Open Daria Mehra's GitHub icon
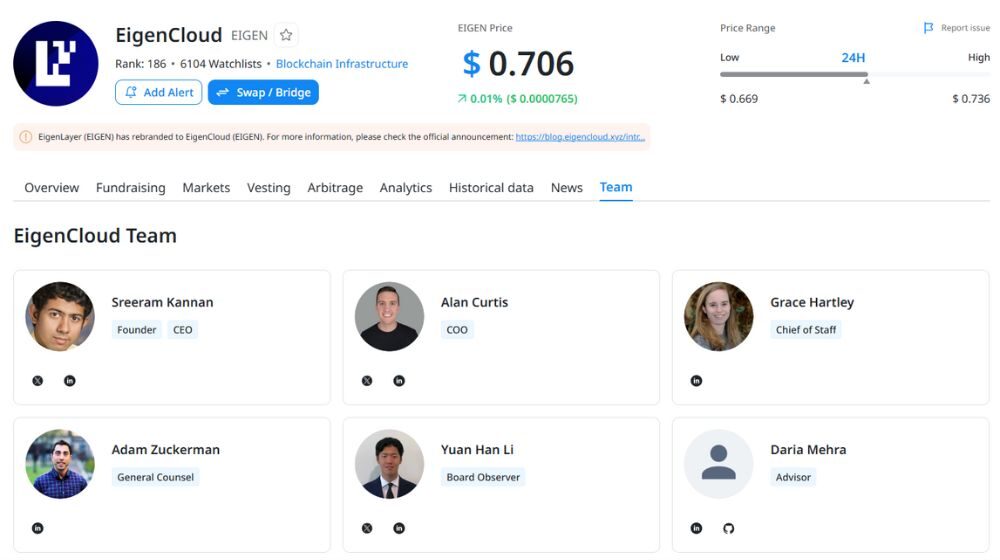 (x=729, y=528)
